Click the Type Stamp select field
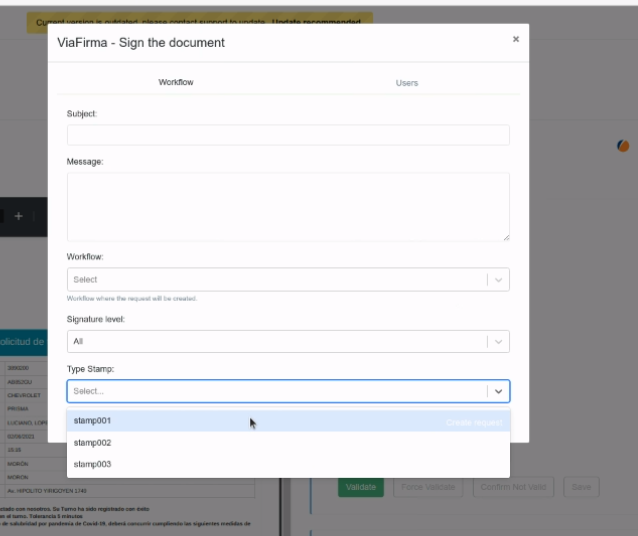Viewport: 638px width, 536px height. (x=277, y=392)
